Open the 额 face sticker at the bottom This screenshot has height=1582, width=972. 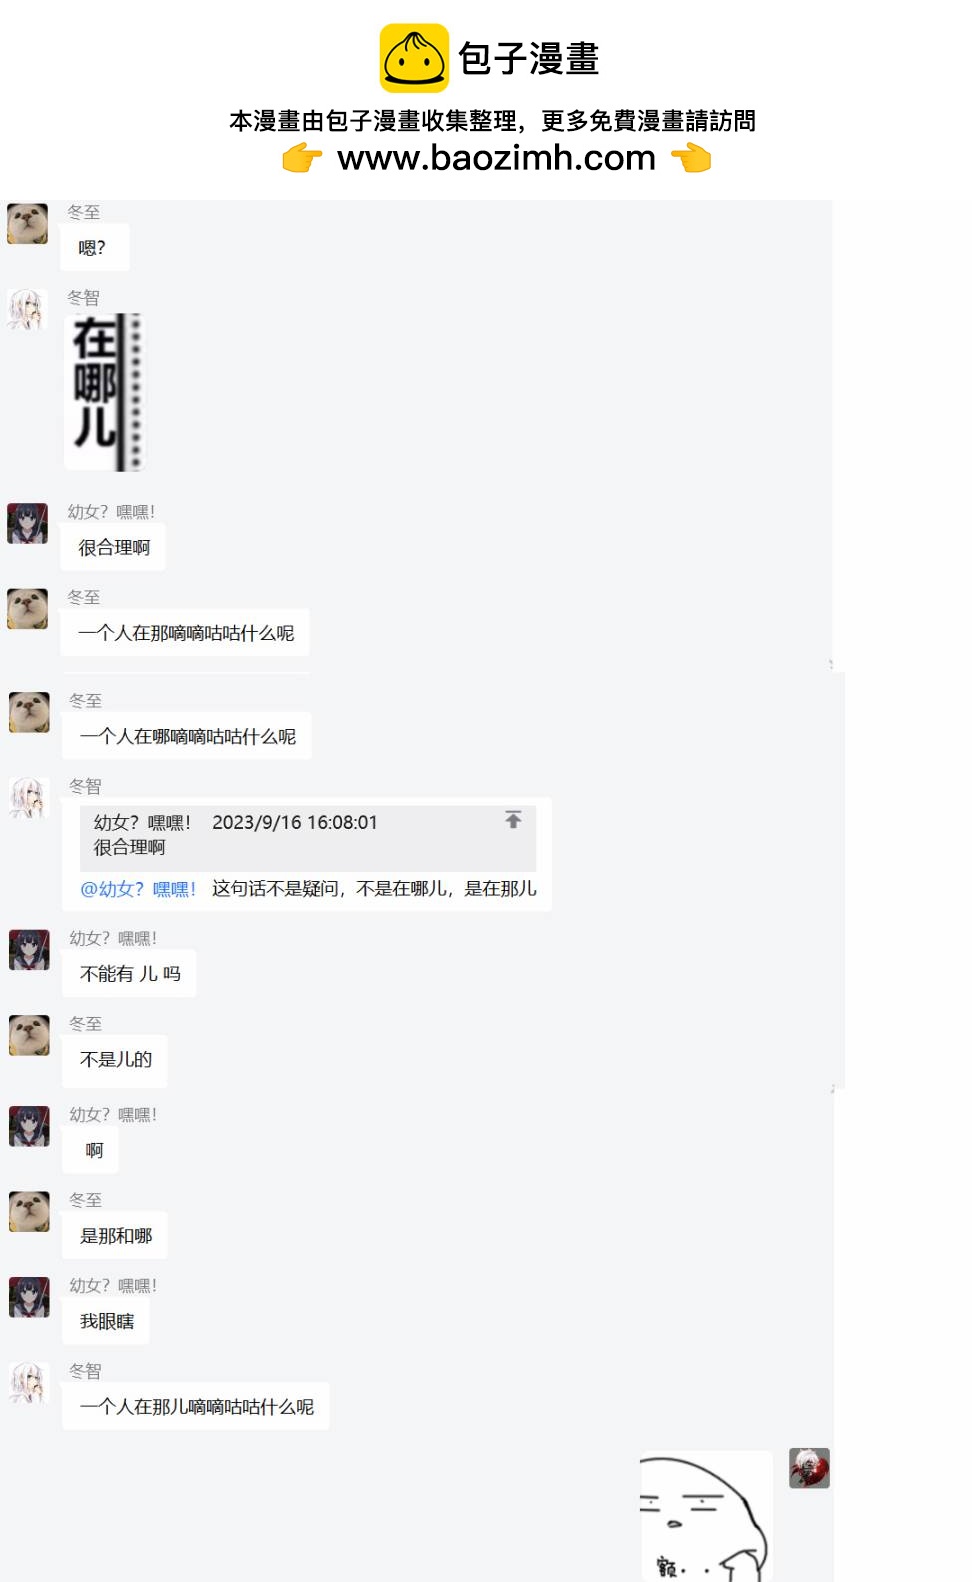(706, 1516)
